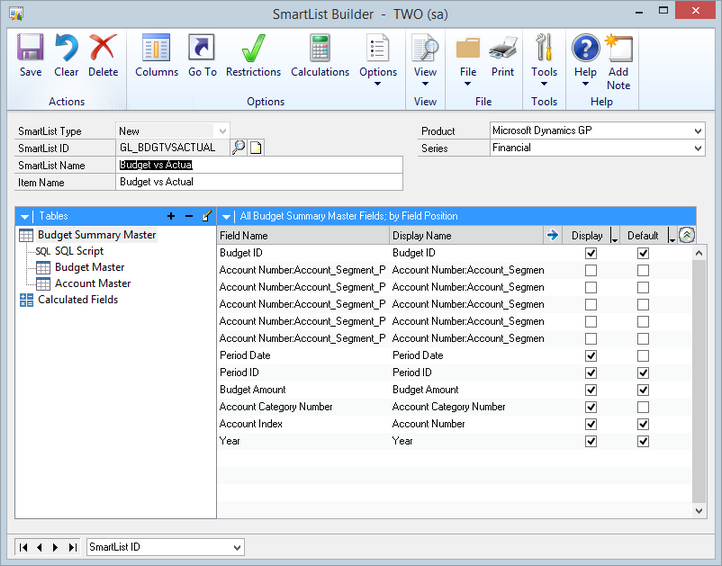Click the Field Name column header
This screenshot has width=722, height=566.
tap(303, 235)
